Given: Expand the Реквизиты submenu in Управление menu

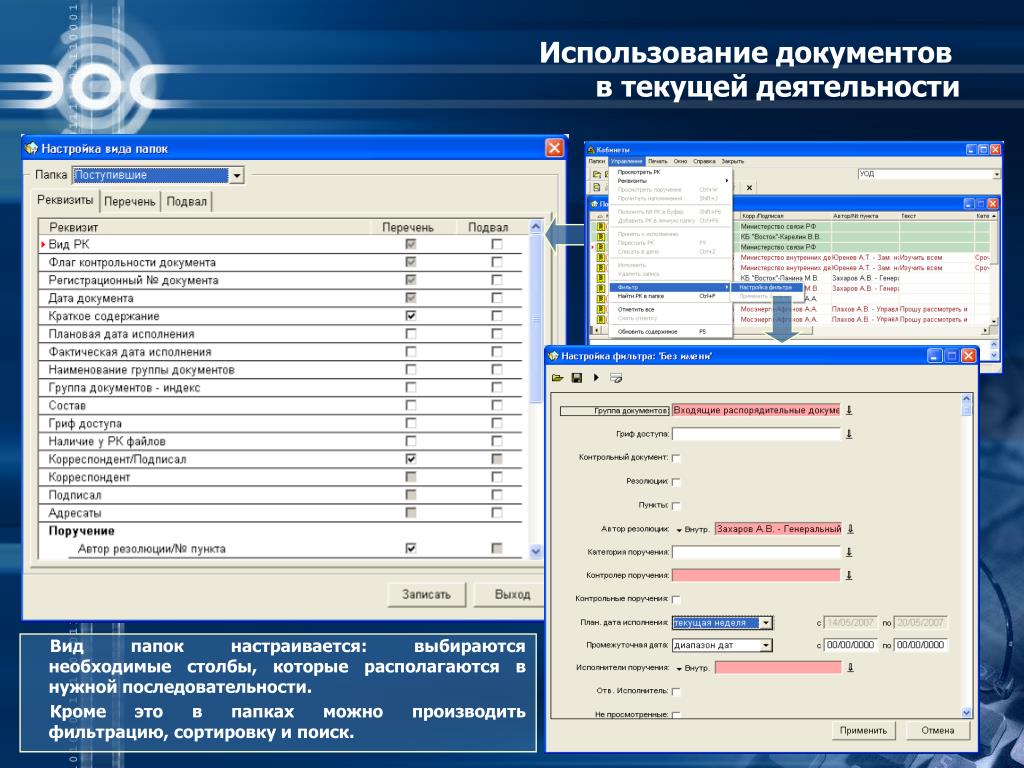Looking at the screenshot, I should point(670,181).
